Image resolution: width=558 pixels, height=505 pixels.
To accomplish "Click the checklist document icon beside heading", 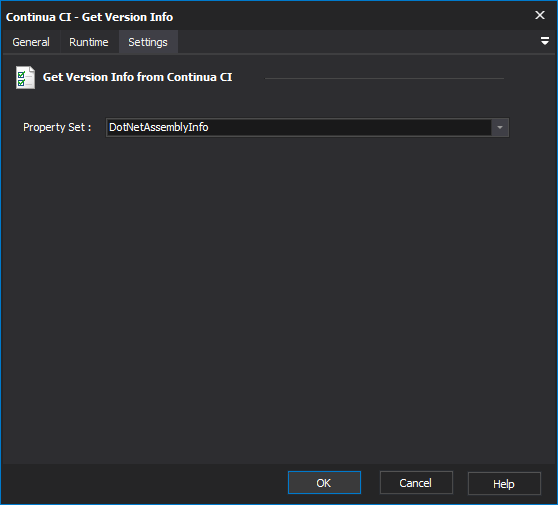I will click(25, 78).
